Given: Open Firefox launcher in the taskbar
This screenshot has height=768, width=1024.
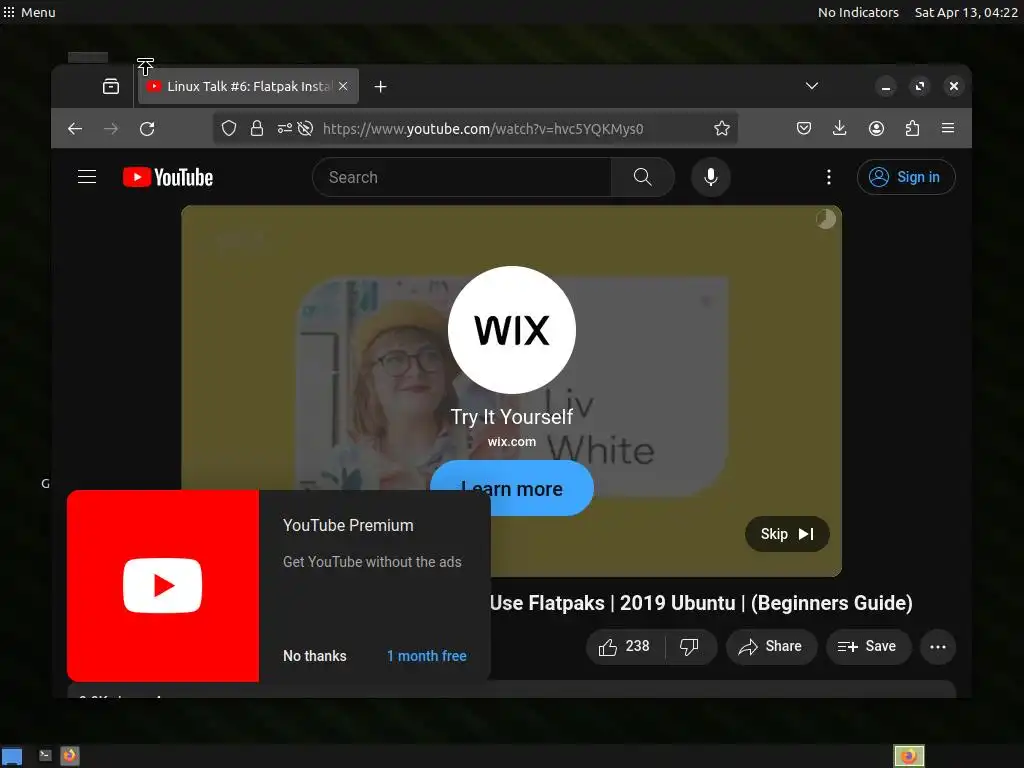Looking at the screenshot, I should [69, 756].
